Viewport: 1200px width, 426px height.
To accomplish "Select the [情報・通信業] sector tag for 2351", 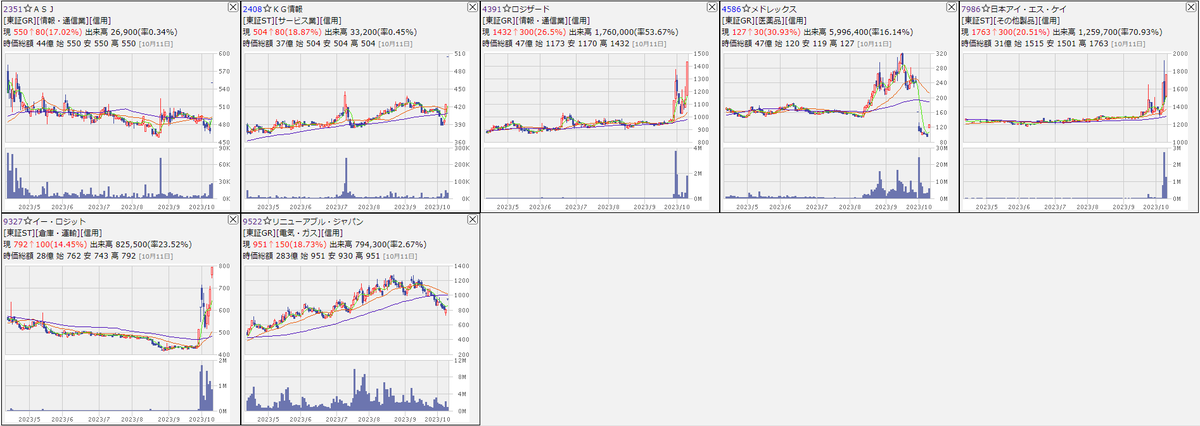I will pyautogui.click(x=63, y=19).
